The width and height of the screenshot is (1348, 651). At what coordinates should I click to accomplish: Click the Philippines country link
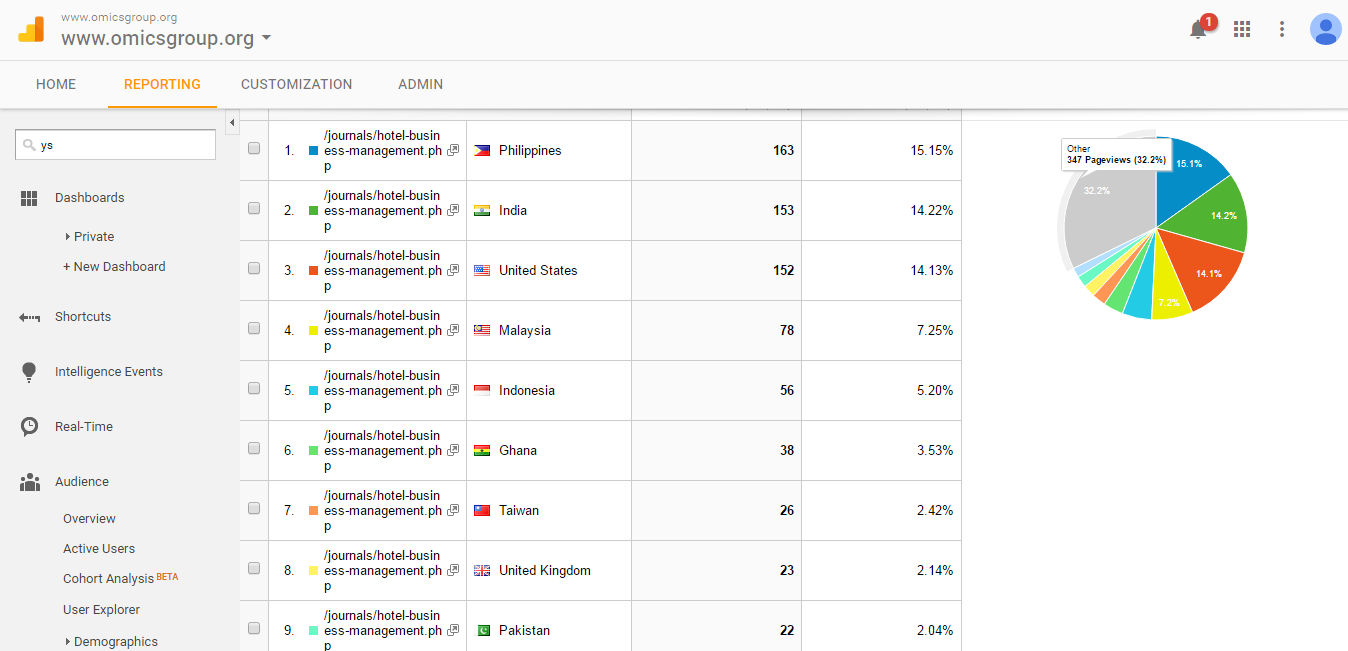coord(530,151)
